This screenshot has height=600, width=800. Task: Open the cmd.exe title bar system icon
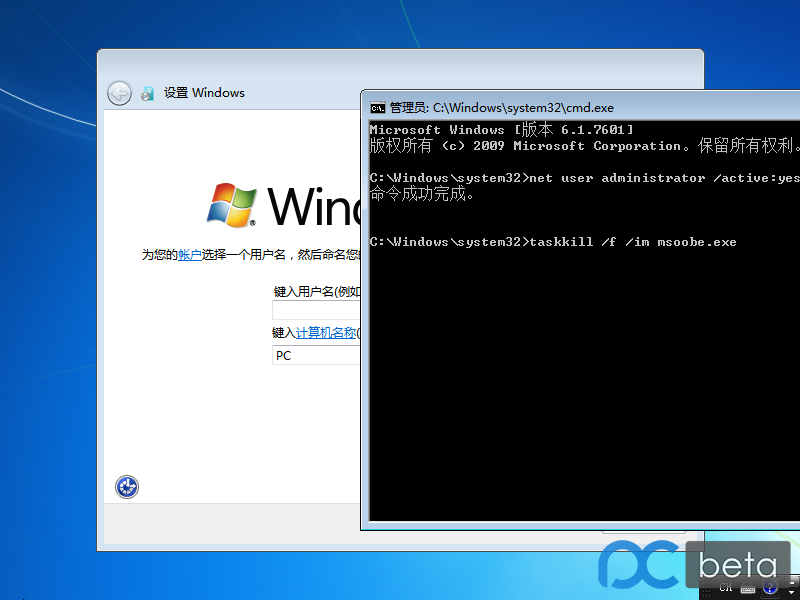[378, 107]
